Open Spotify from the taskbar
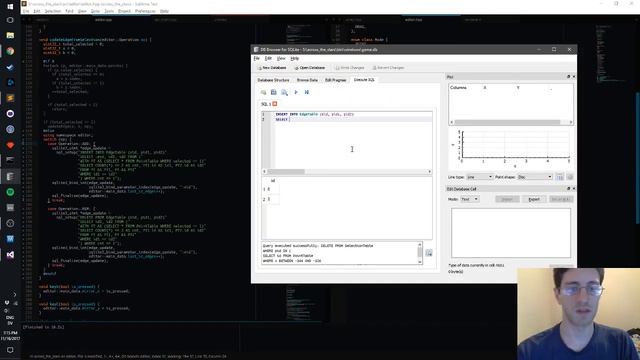Screen dimensions: 640x360 [x=10, y=192]
